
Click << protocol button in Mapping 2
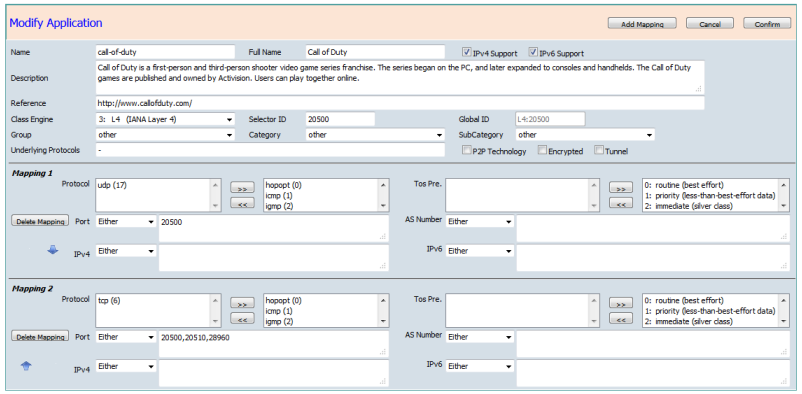tap(242, 319)
